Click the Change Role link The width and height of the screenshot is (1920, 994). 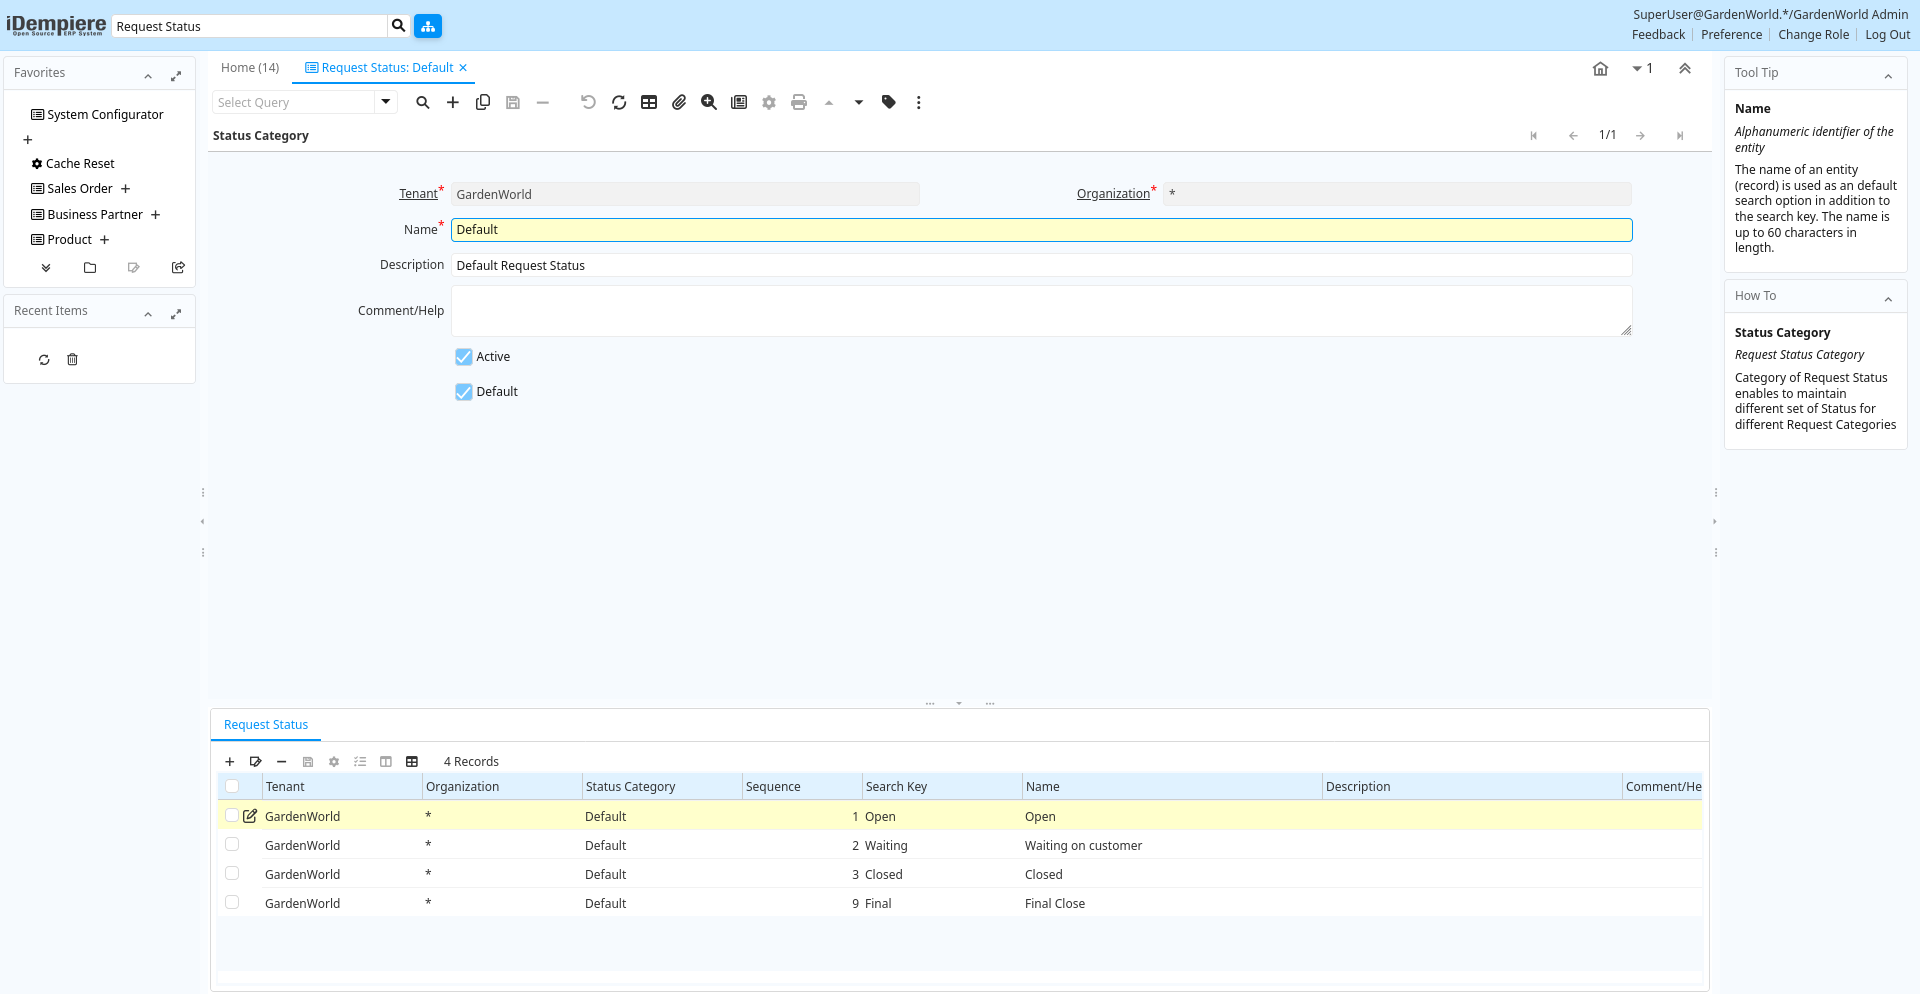point(1813,35)
